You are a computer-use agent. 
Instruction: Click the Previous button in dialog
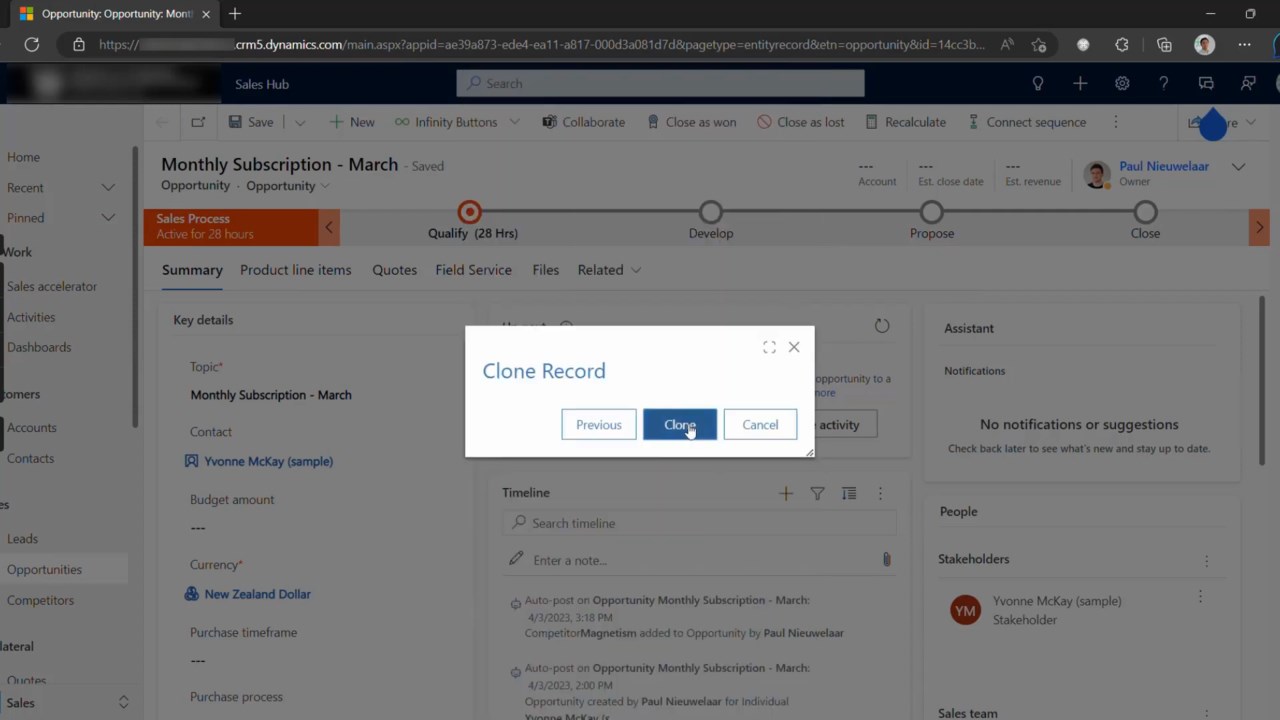599,424
